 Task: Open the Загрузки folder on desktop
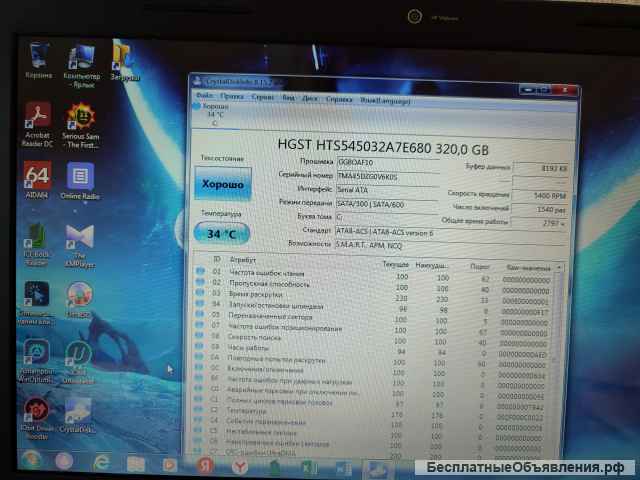[125, 61]
